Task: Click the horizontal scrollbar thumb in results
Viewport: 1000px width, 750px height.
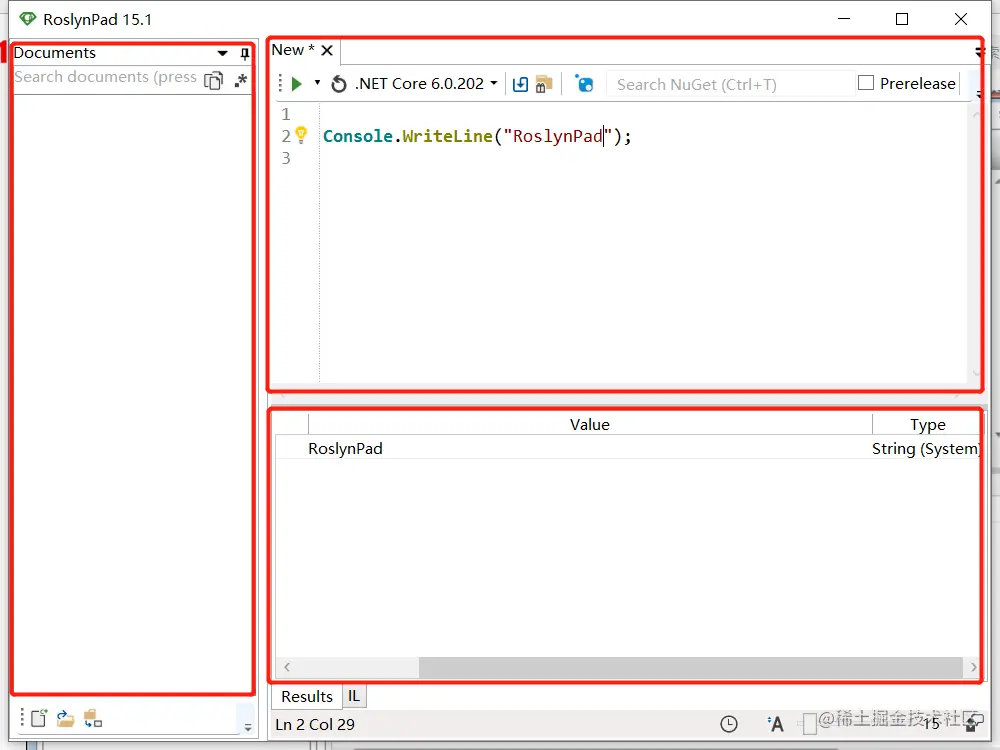Action: (x=691, y=667)
